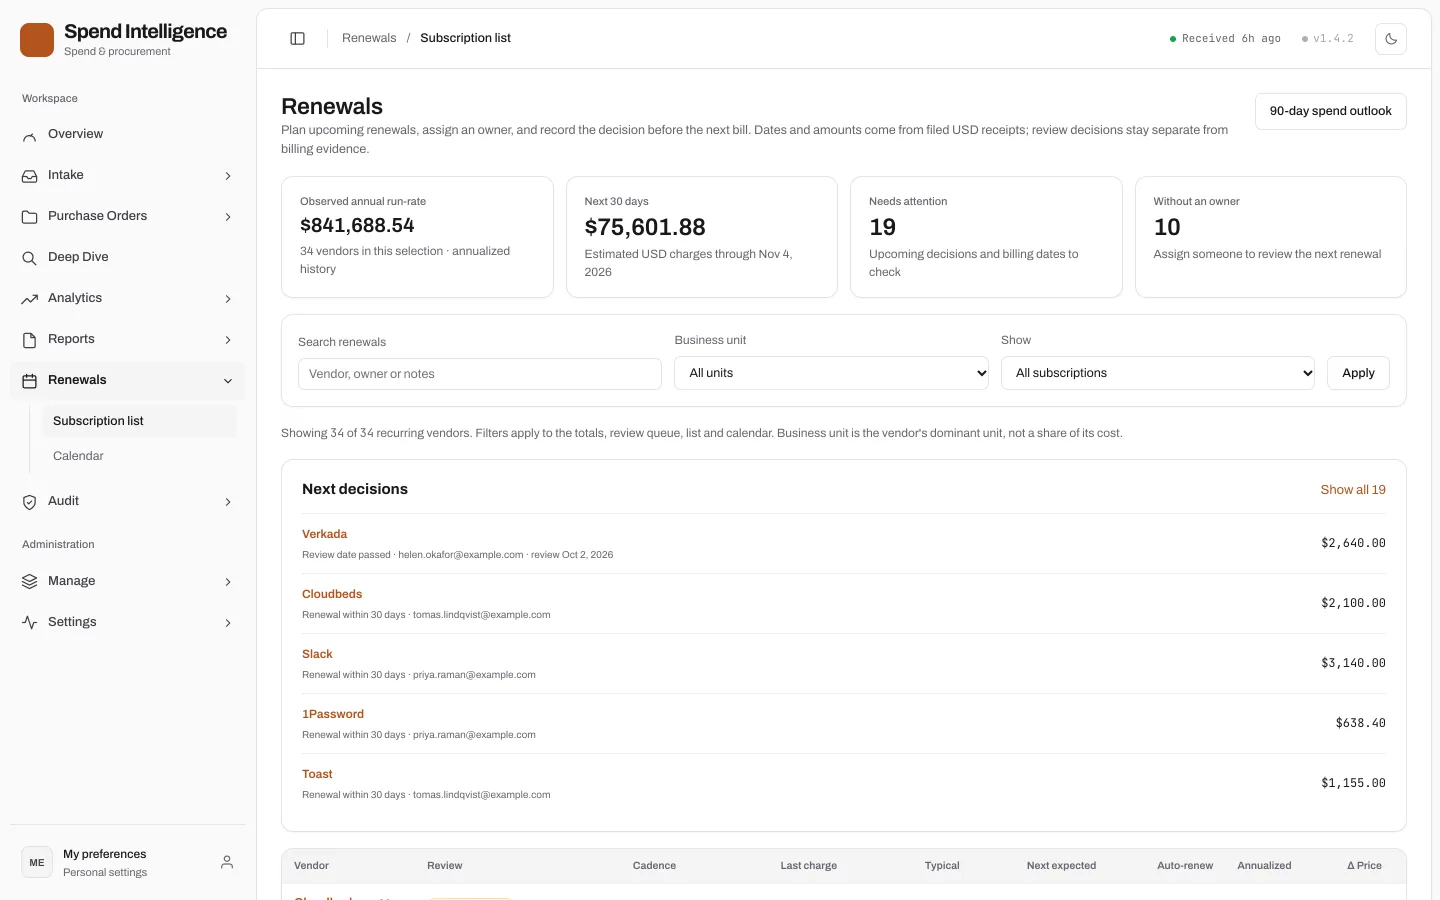
Task: Switch to dark mode moon icon
Action: click(x=1391, y=39)
